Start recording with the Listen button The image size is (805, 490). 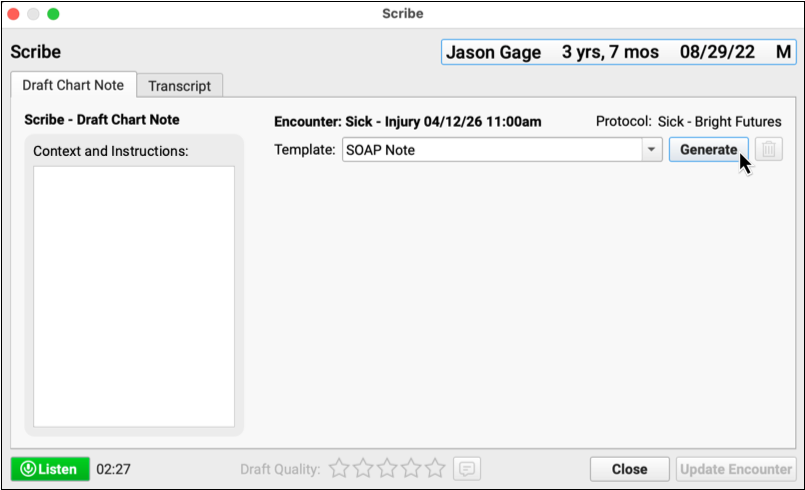pyautogui.click(x=50, y=468)
